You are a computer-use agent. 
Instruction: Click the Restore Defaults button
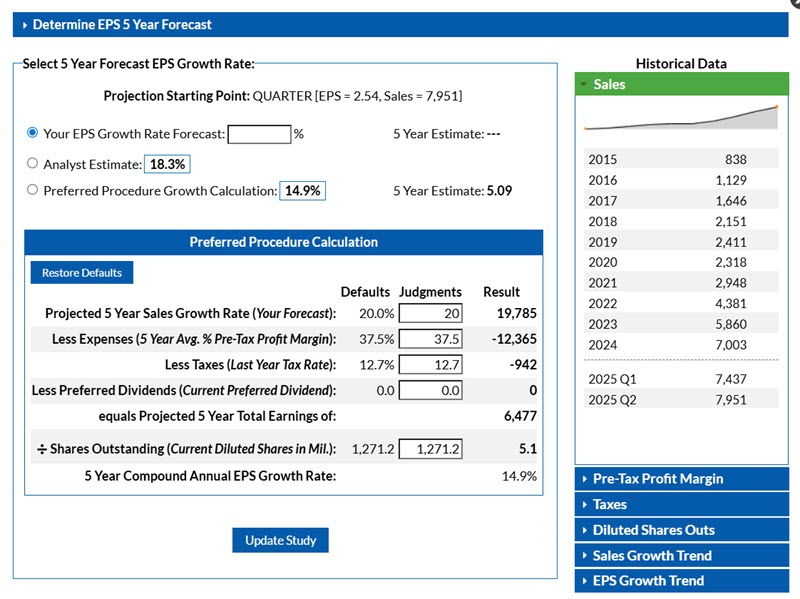[x=82, y=273]
